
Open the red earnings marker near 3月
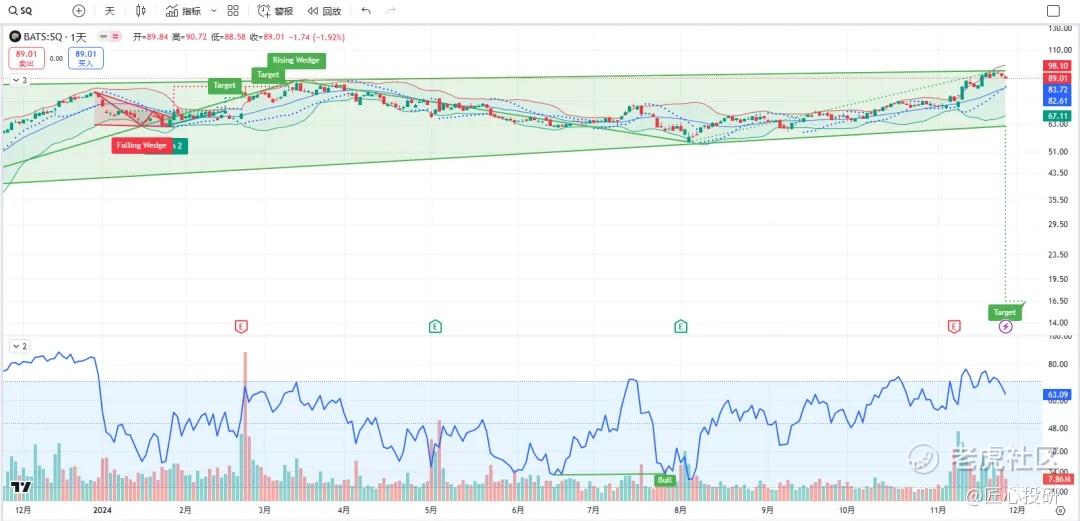pyautogui.click(x=241, y=326)
